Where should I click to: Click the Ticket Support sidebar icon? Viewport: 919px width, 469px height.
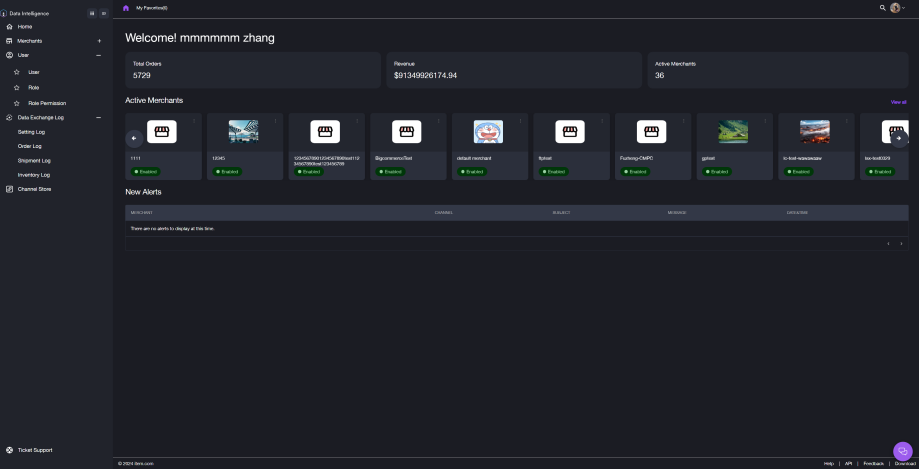tap(10, 450)
